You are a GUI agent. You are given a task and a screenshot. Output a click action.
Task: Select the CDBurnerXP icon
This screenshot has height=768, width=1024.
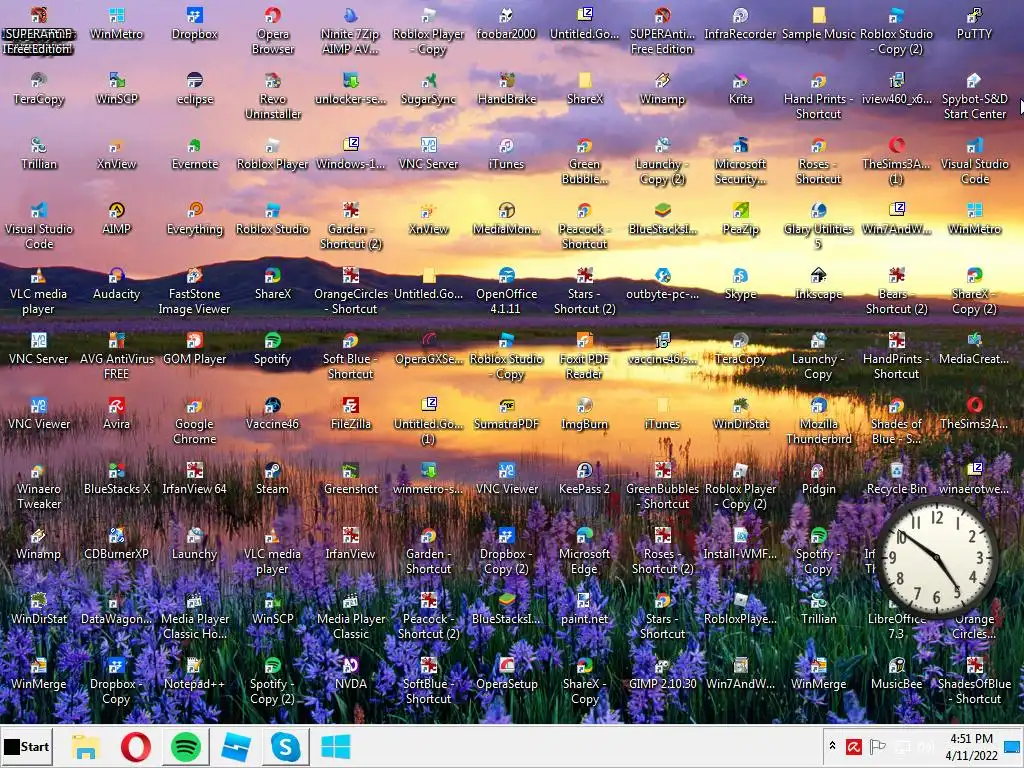pyautogui.click(x=116, y=544)
